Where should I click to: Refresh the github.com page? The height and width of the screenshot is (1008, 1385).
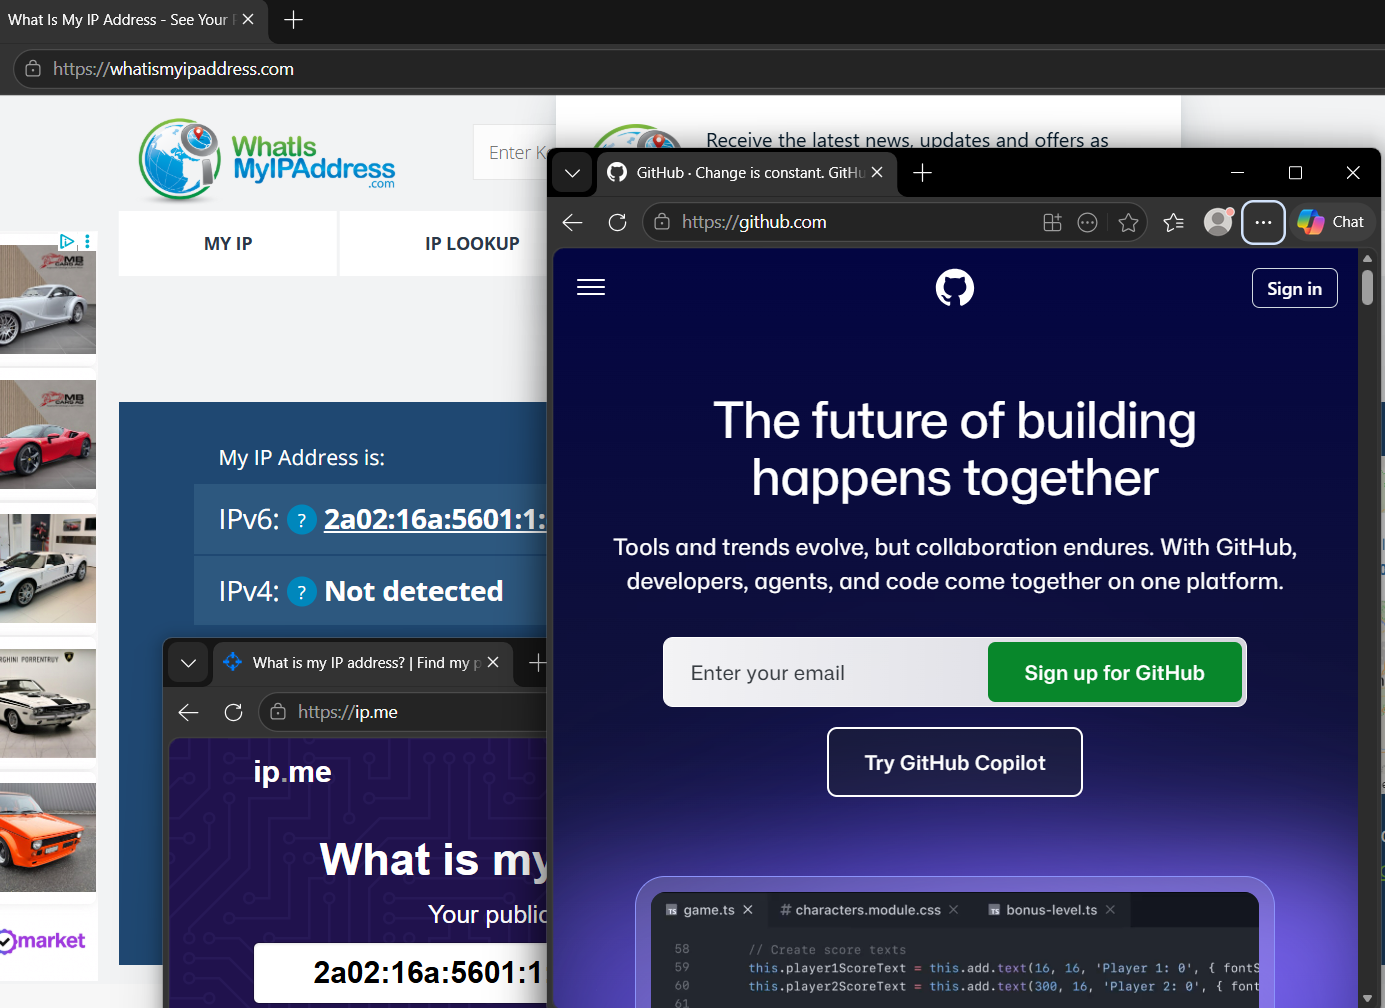click(617, 222)
